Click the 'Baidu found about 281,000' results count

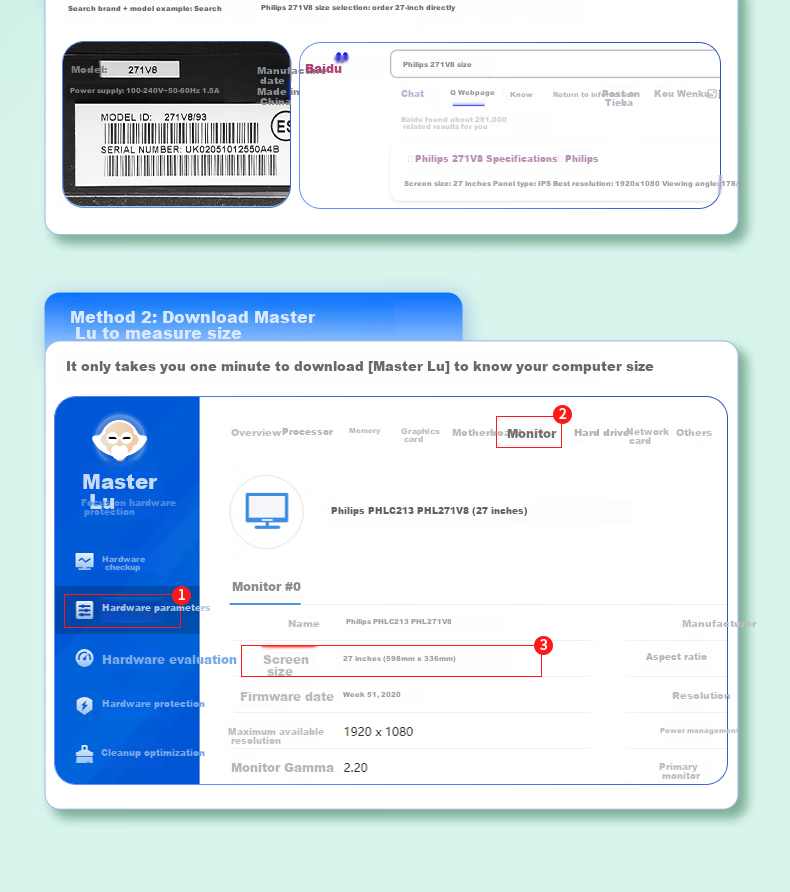[453, 123]
